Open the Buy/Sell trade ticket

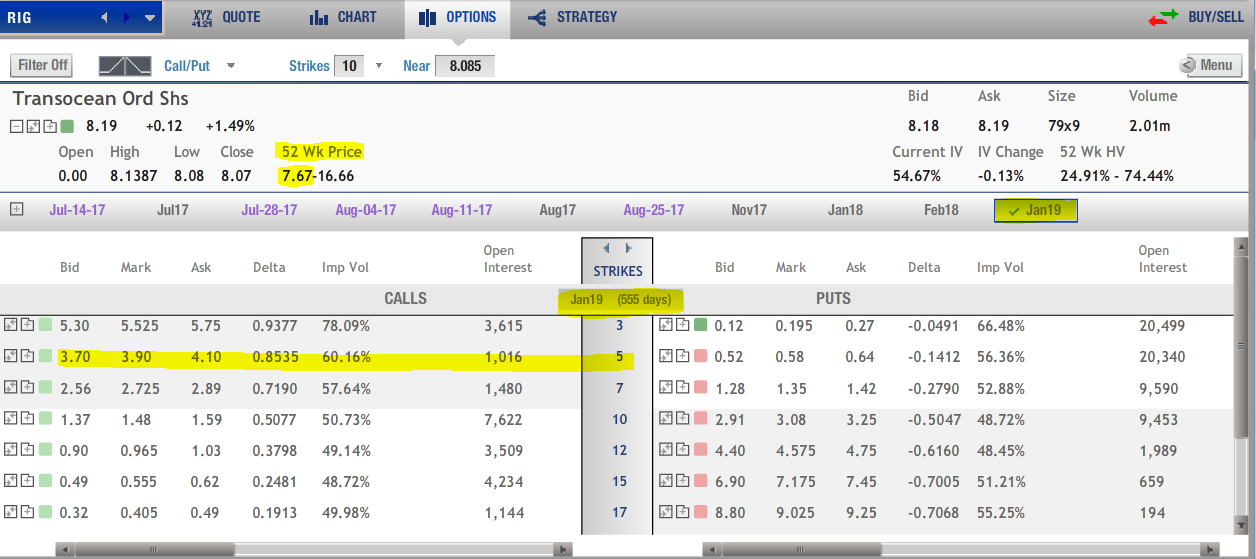[x=1196, y=17]
